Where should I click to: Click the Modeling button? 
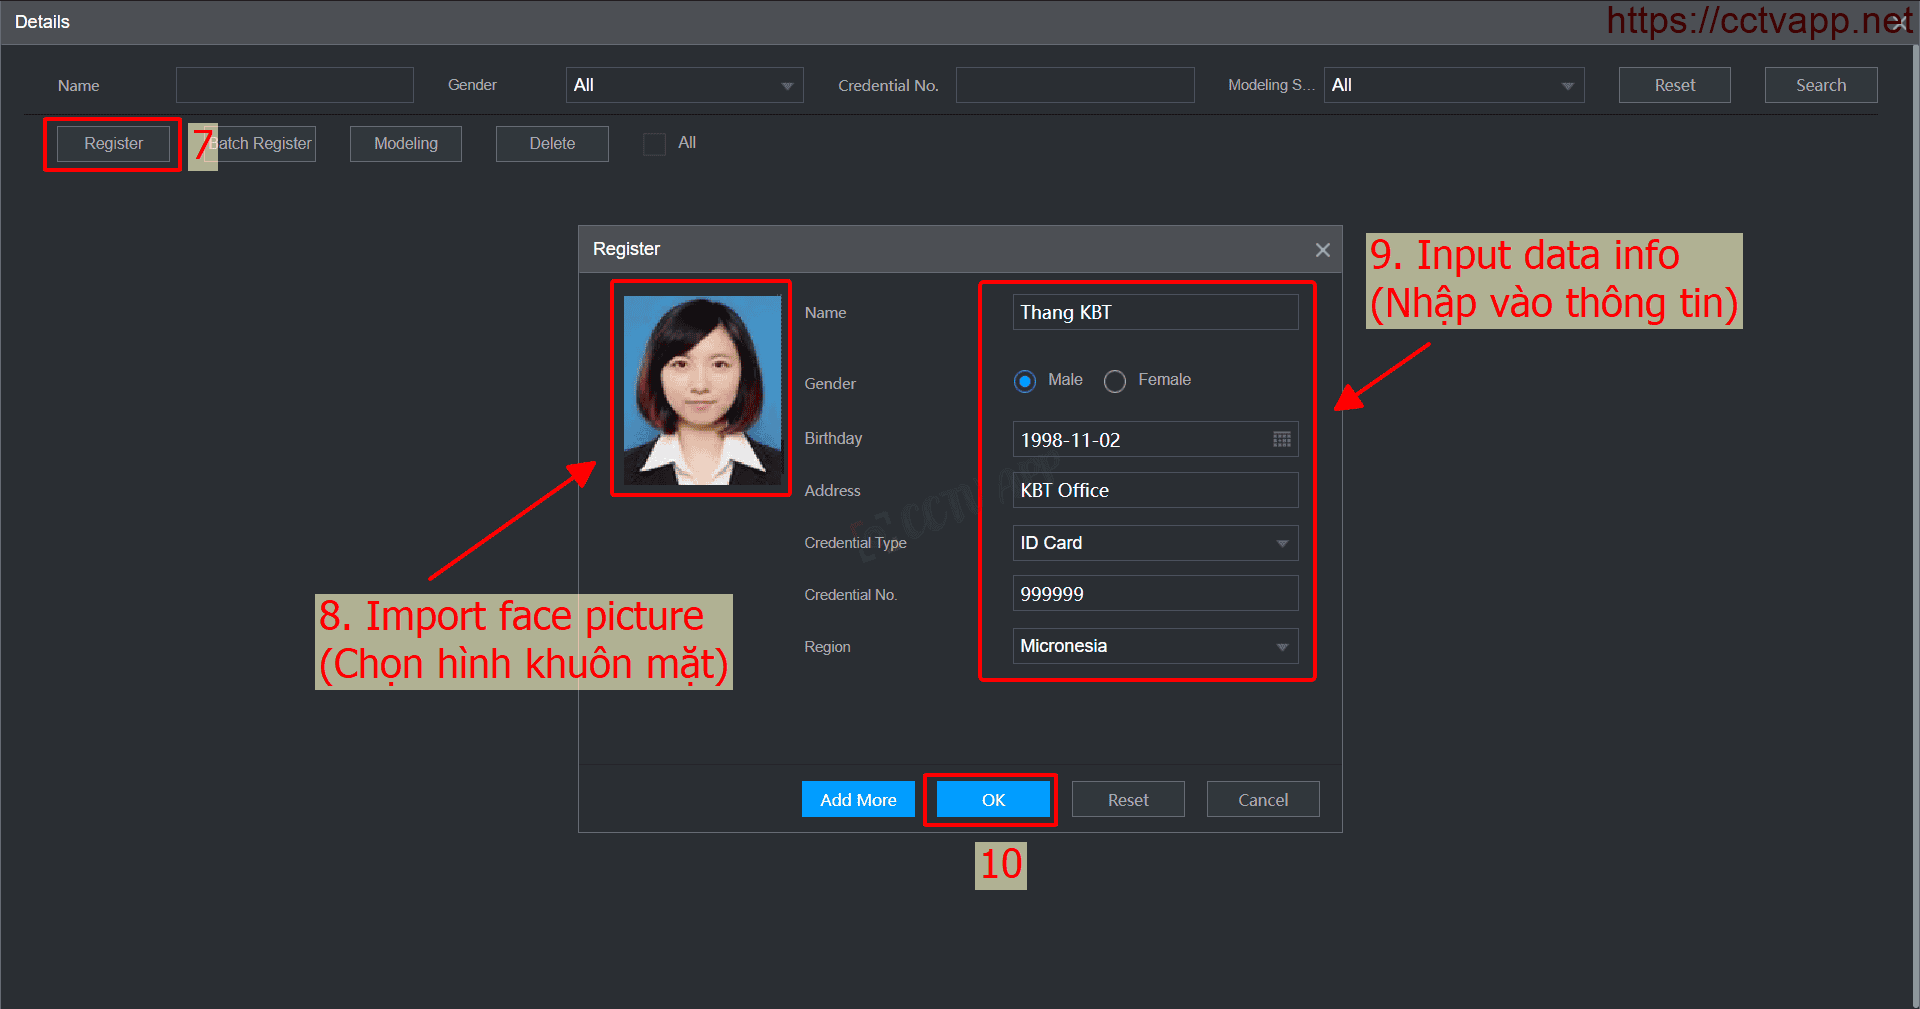(405, 144)
